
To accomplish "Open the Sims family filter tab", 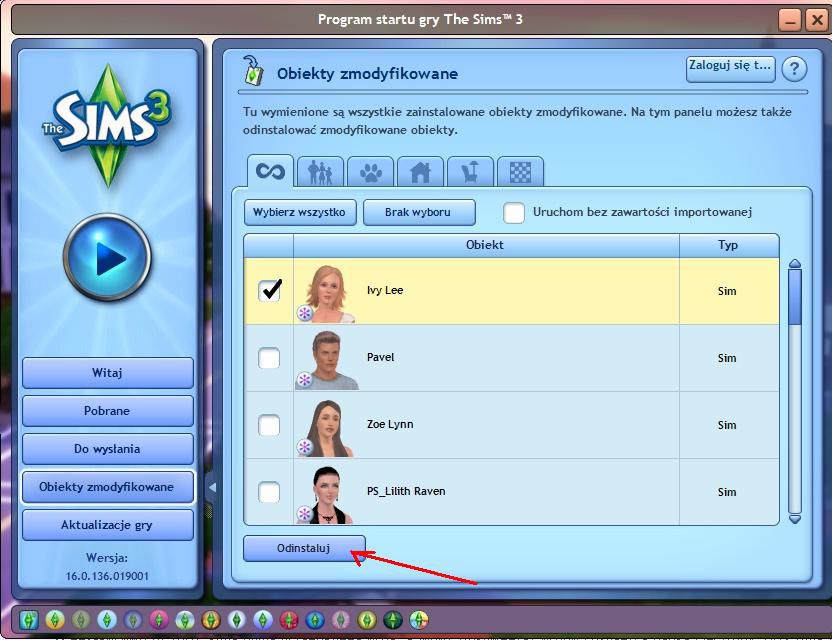I will click(x=320, y=172).
